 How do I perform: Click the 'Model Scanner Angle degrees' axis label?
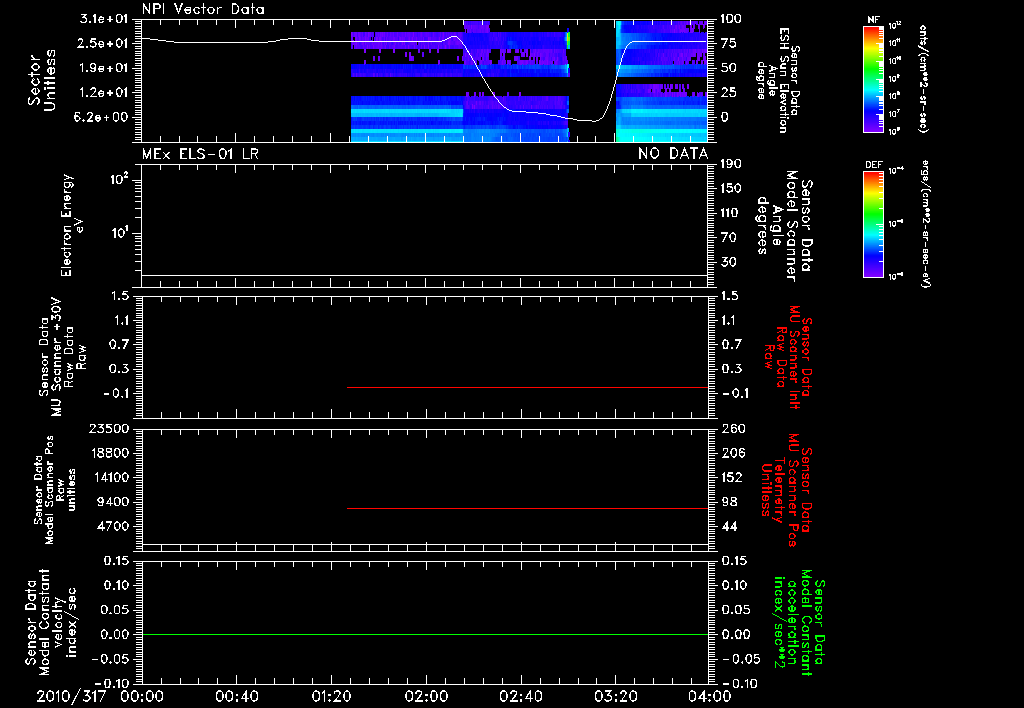pyautogui.click(x=784, y=226)
